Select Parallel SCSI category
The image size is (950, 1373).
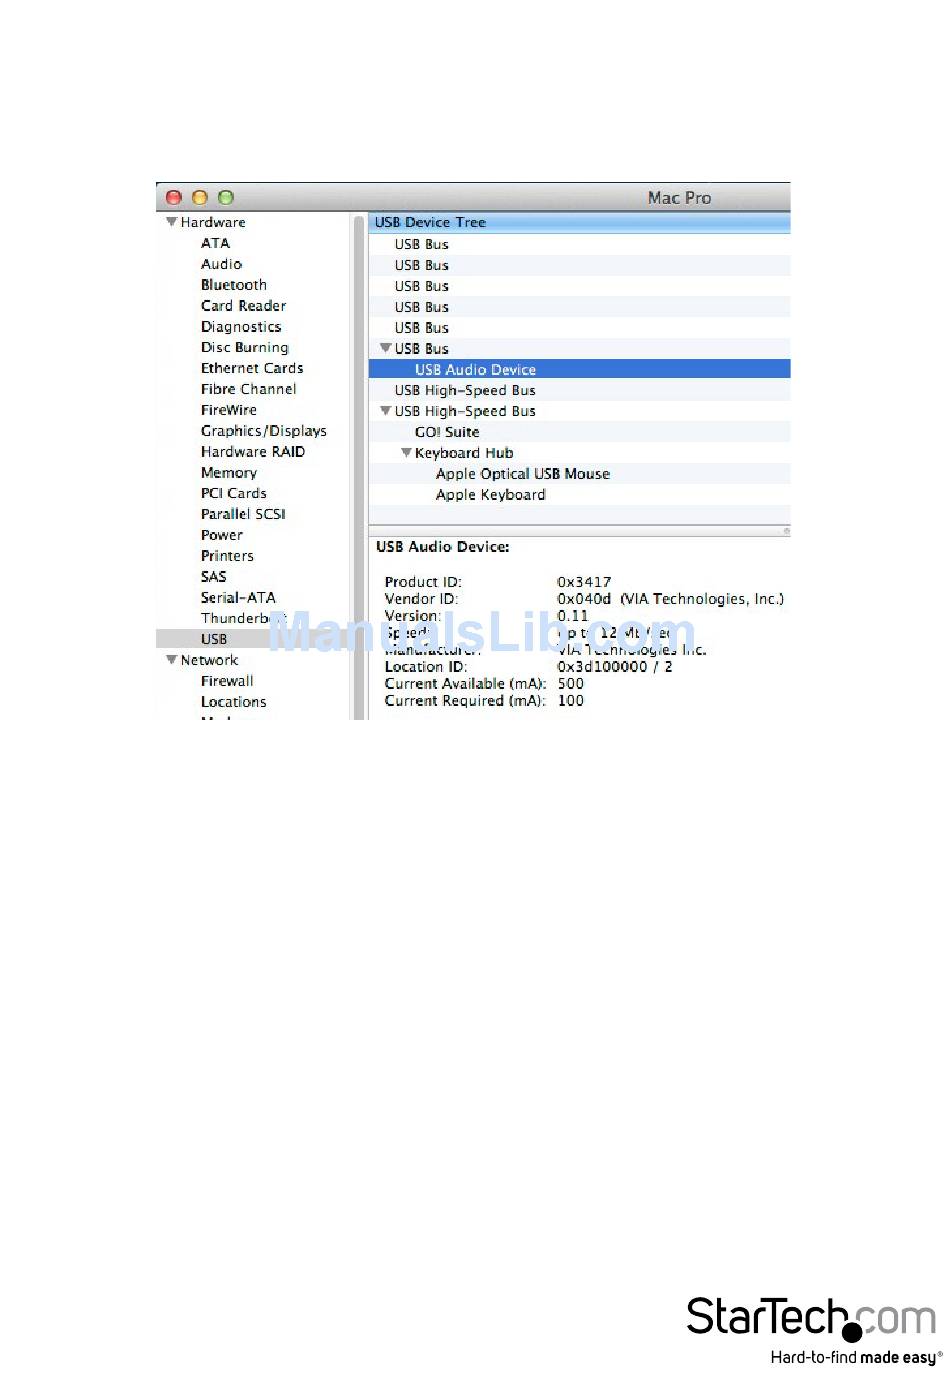[x=243, y=514]
